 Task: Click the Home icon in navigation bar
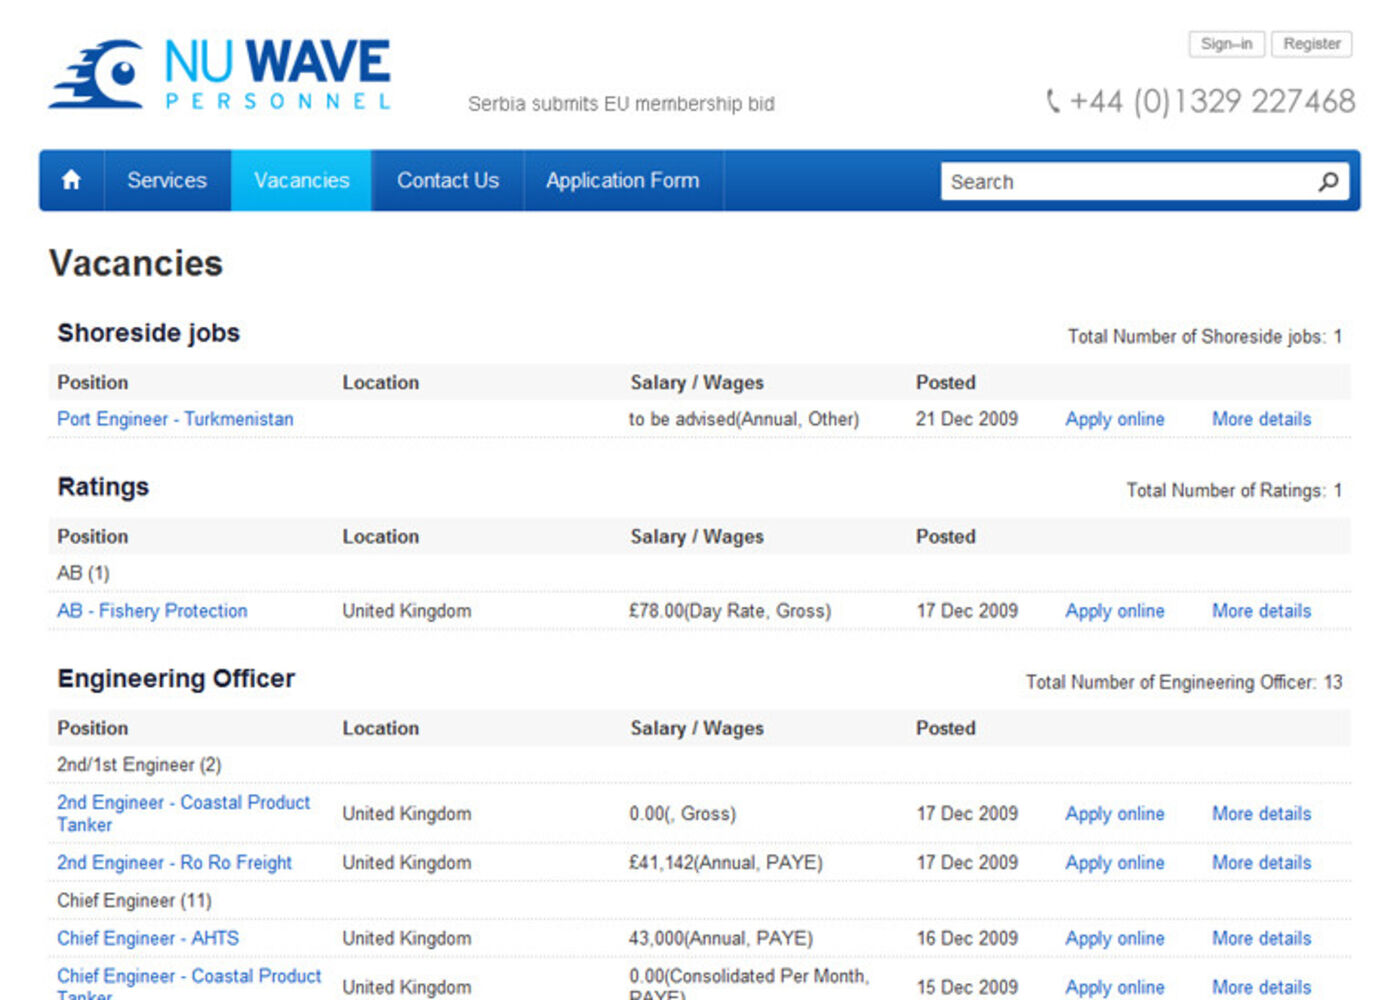71,180
